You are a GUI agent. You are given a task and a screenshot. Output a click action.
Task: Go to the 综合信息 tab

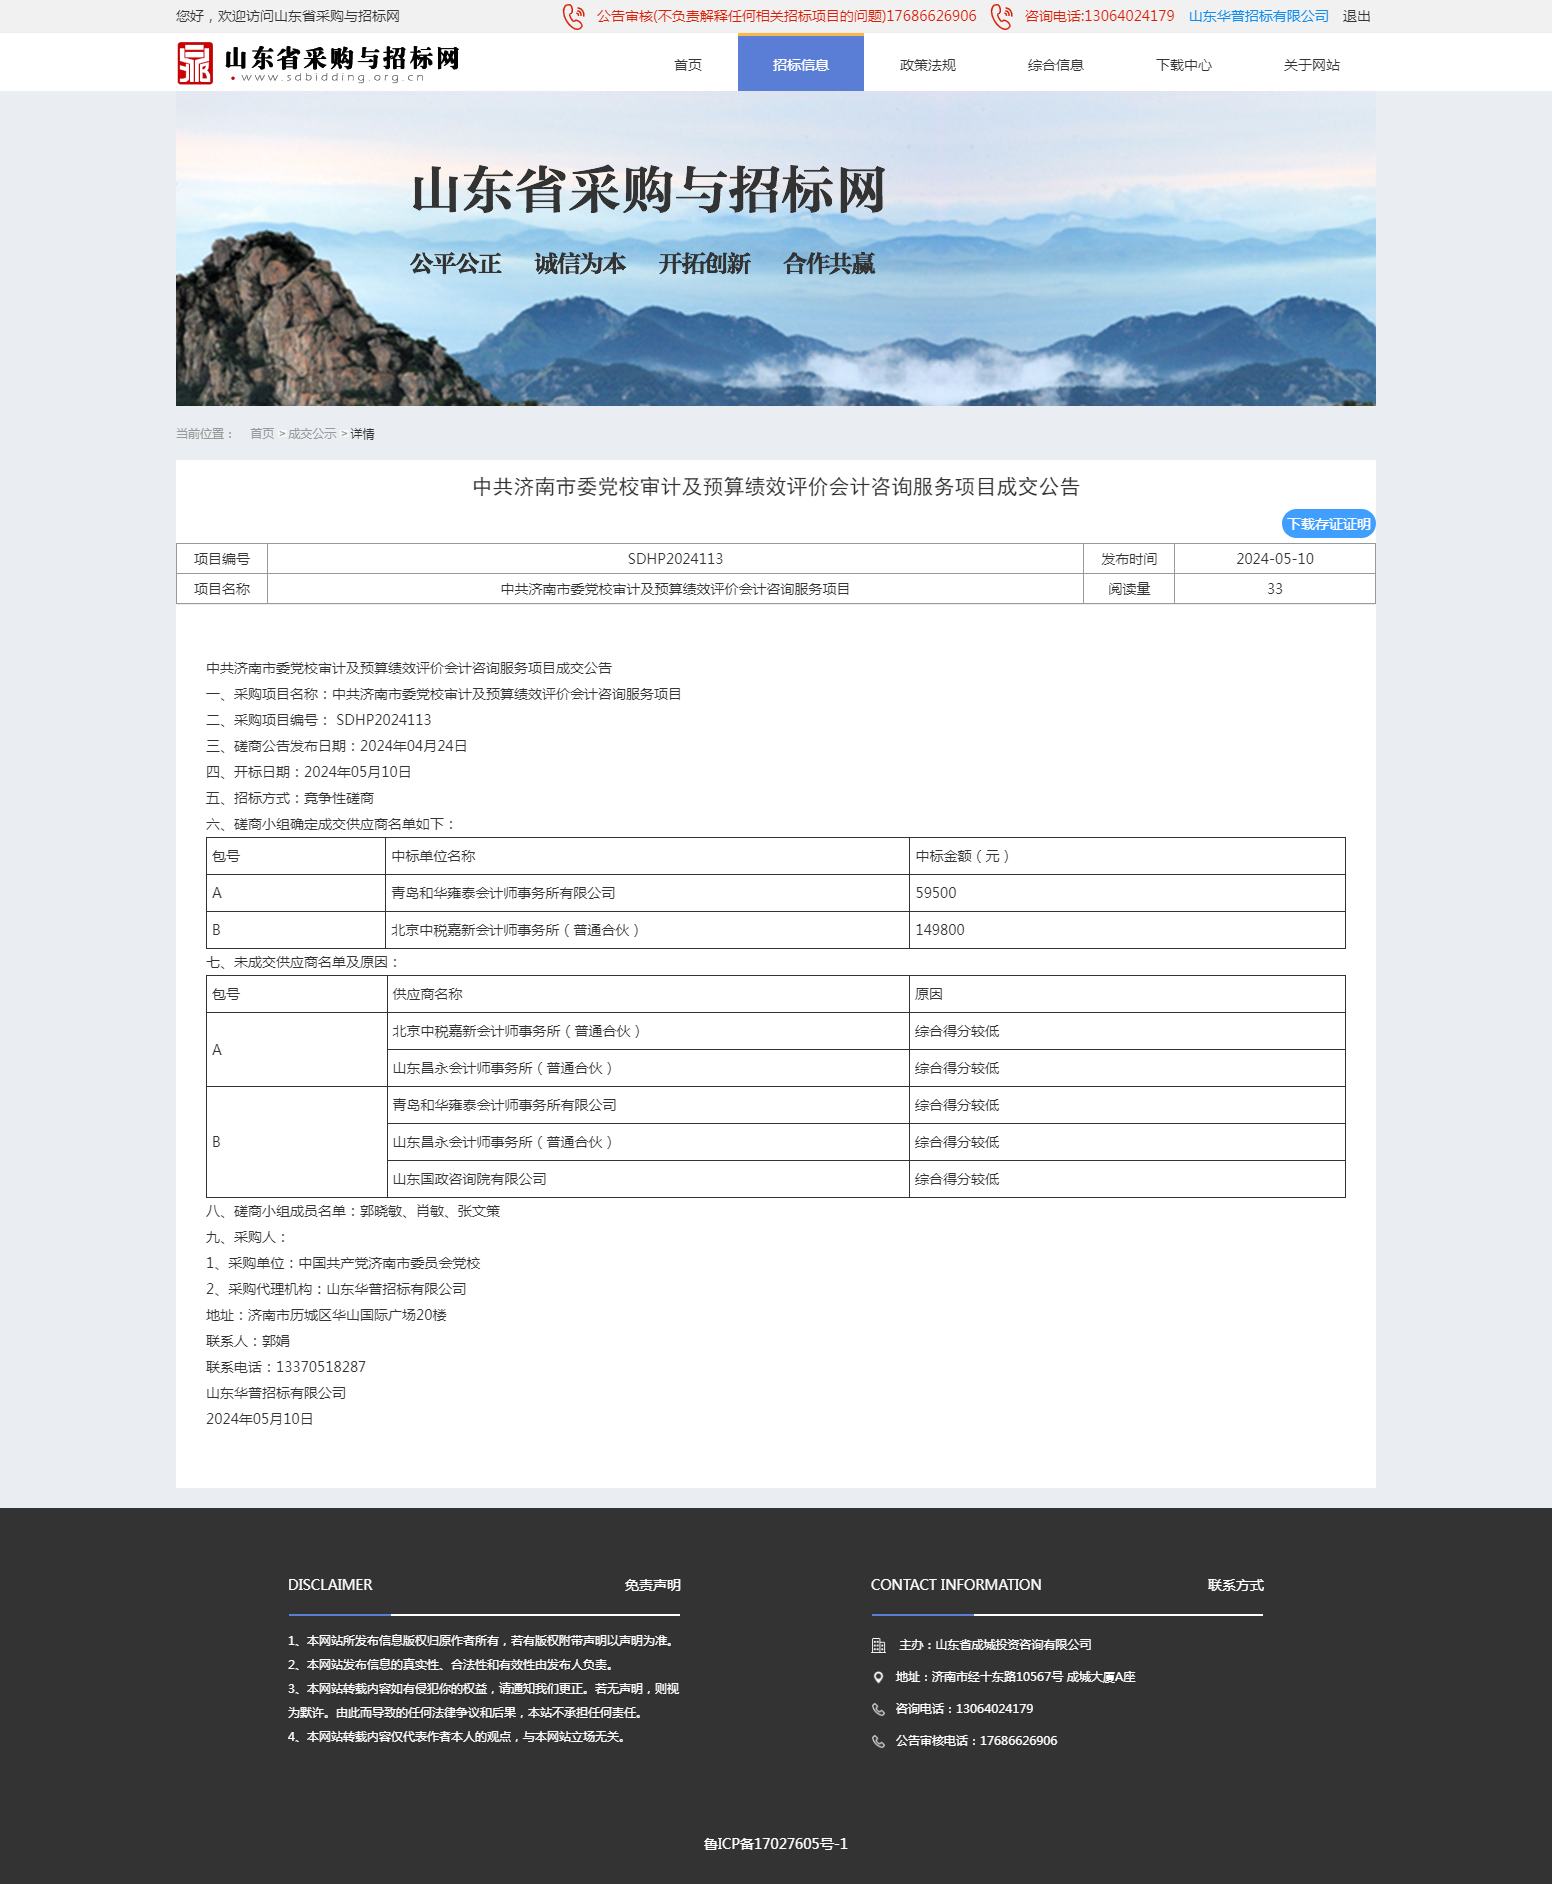click(1056, 65)
